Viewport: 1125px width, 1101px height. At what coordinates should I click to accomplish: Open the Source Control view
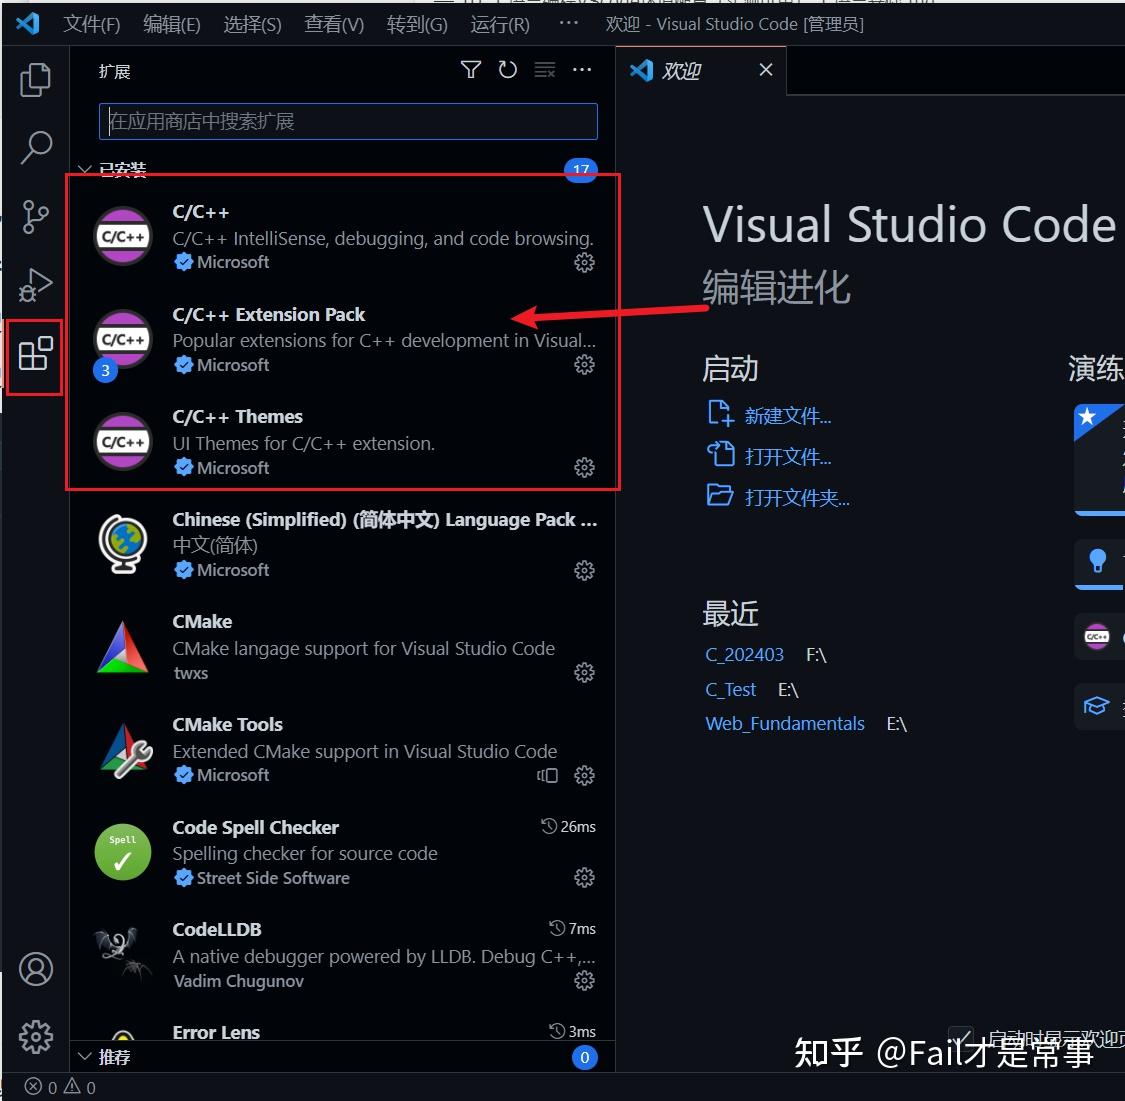[35, 216]
